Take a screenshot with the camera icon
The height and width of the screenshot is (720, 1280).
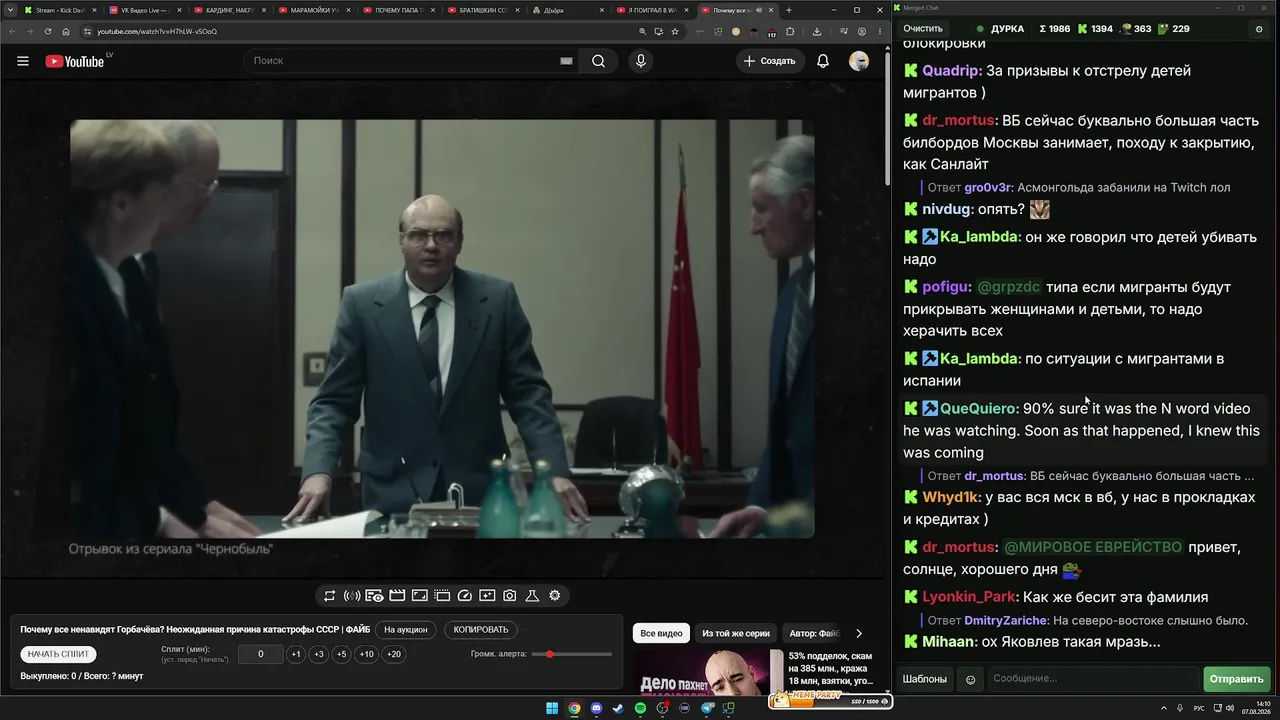510,596
